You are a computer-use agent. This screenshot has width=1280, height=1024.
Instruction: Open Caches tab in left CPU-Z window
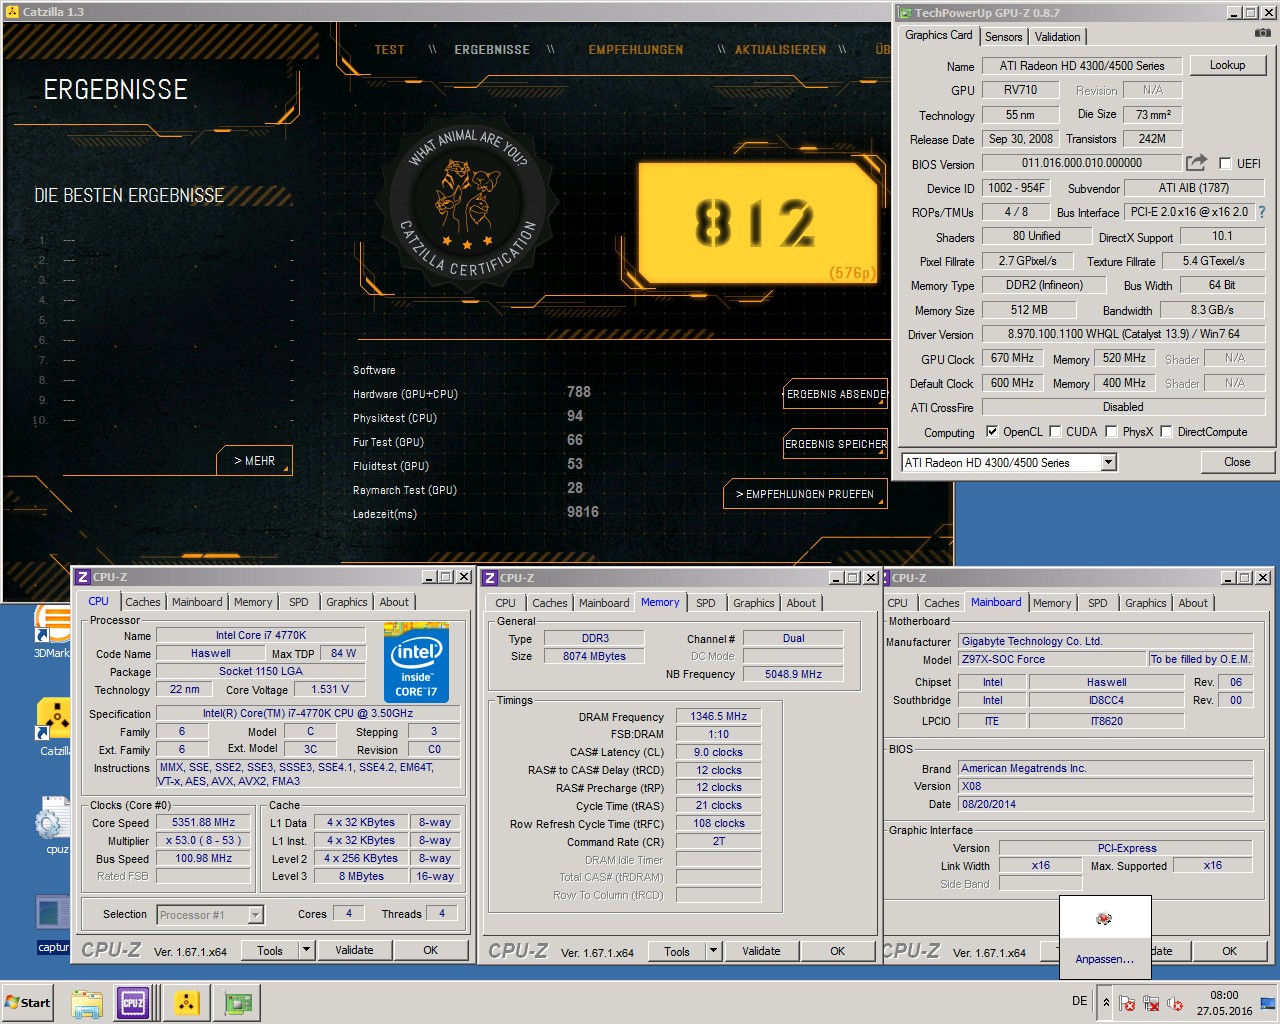click(142, 602)
